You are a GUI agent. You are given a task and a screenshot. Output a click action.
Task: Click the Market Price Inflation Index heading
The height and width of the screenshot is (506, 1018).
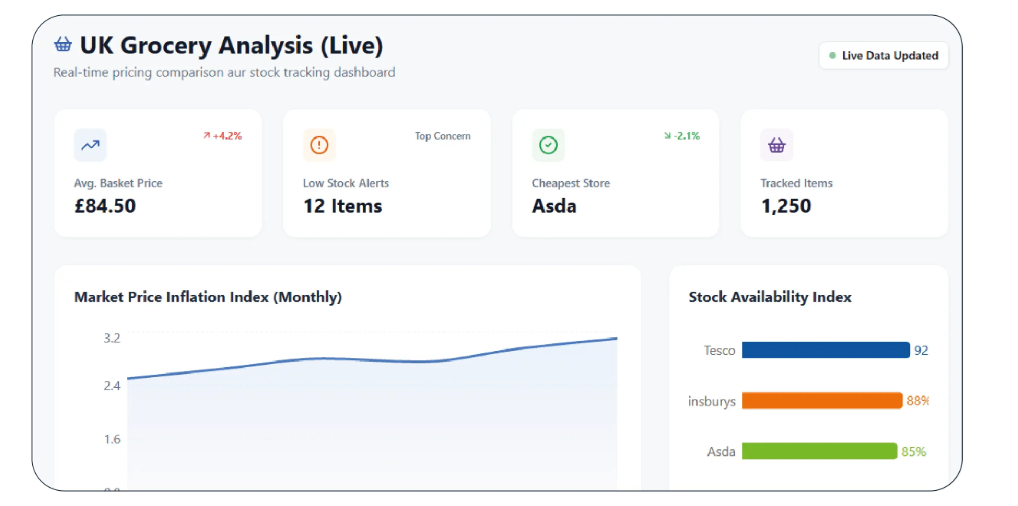coord(208,297)
